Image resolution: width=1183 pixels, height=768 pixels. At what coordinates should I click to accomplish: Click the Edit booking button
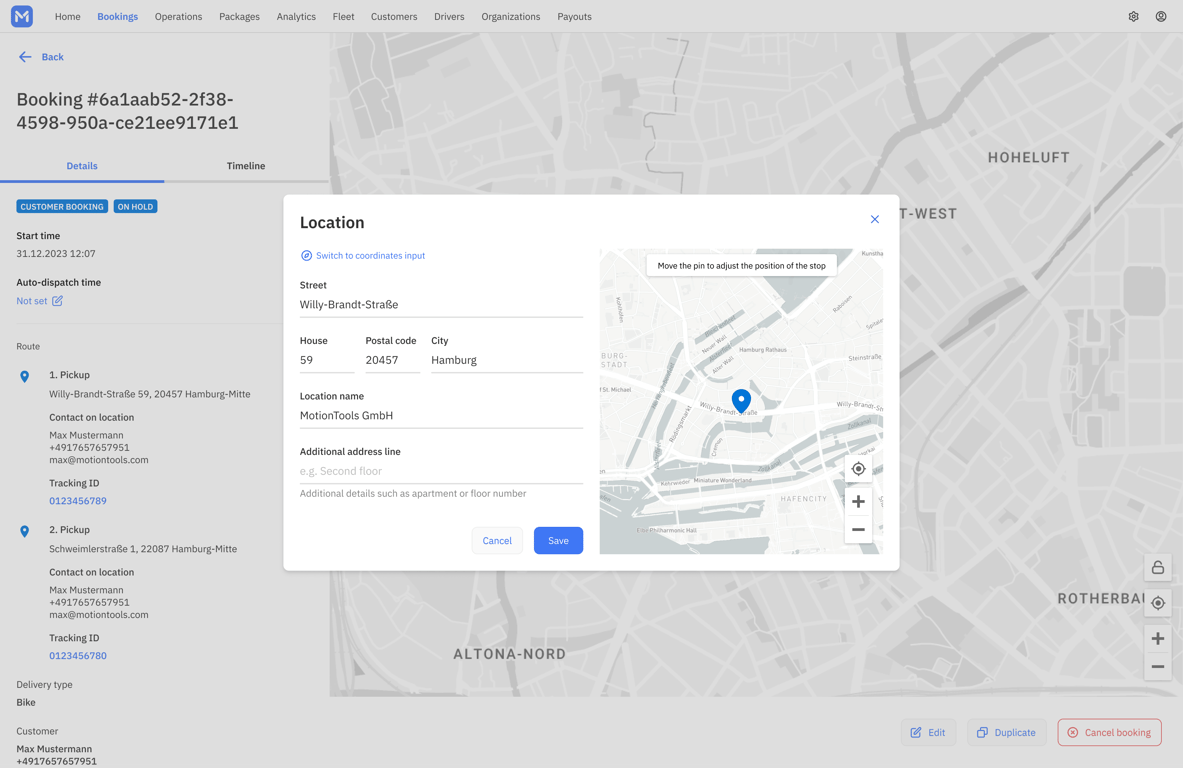(928, 733)
